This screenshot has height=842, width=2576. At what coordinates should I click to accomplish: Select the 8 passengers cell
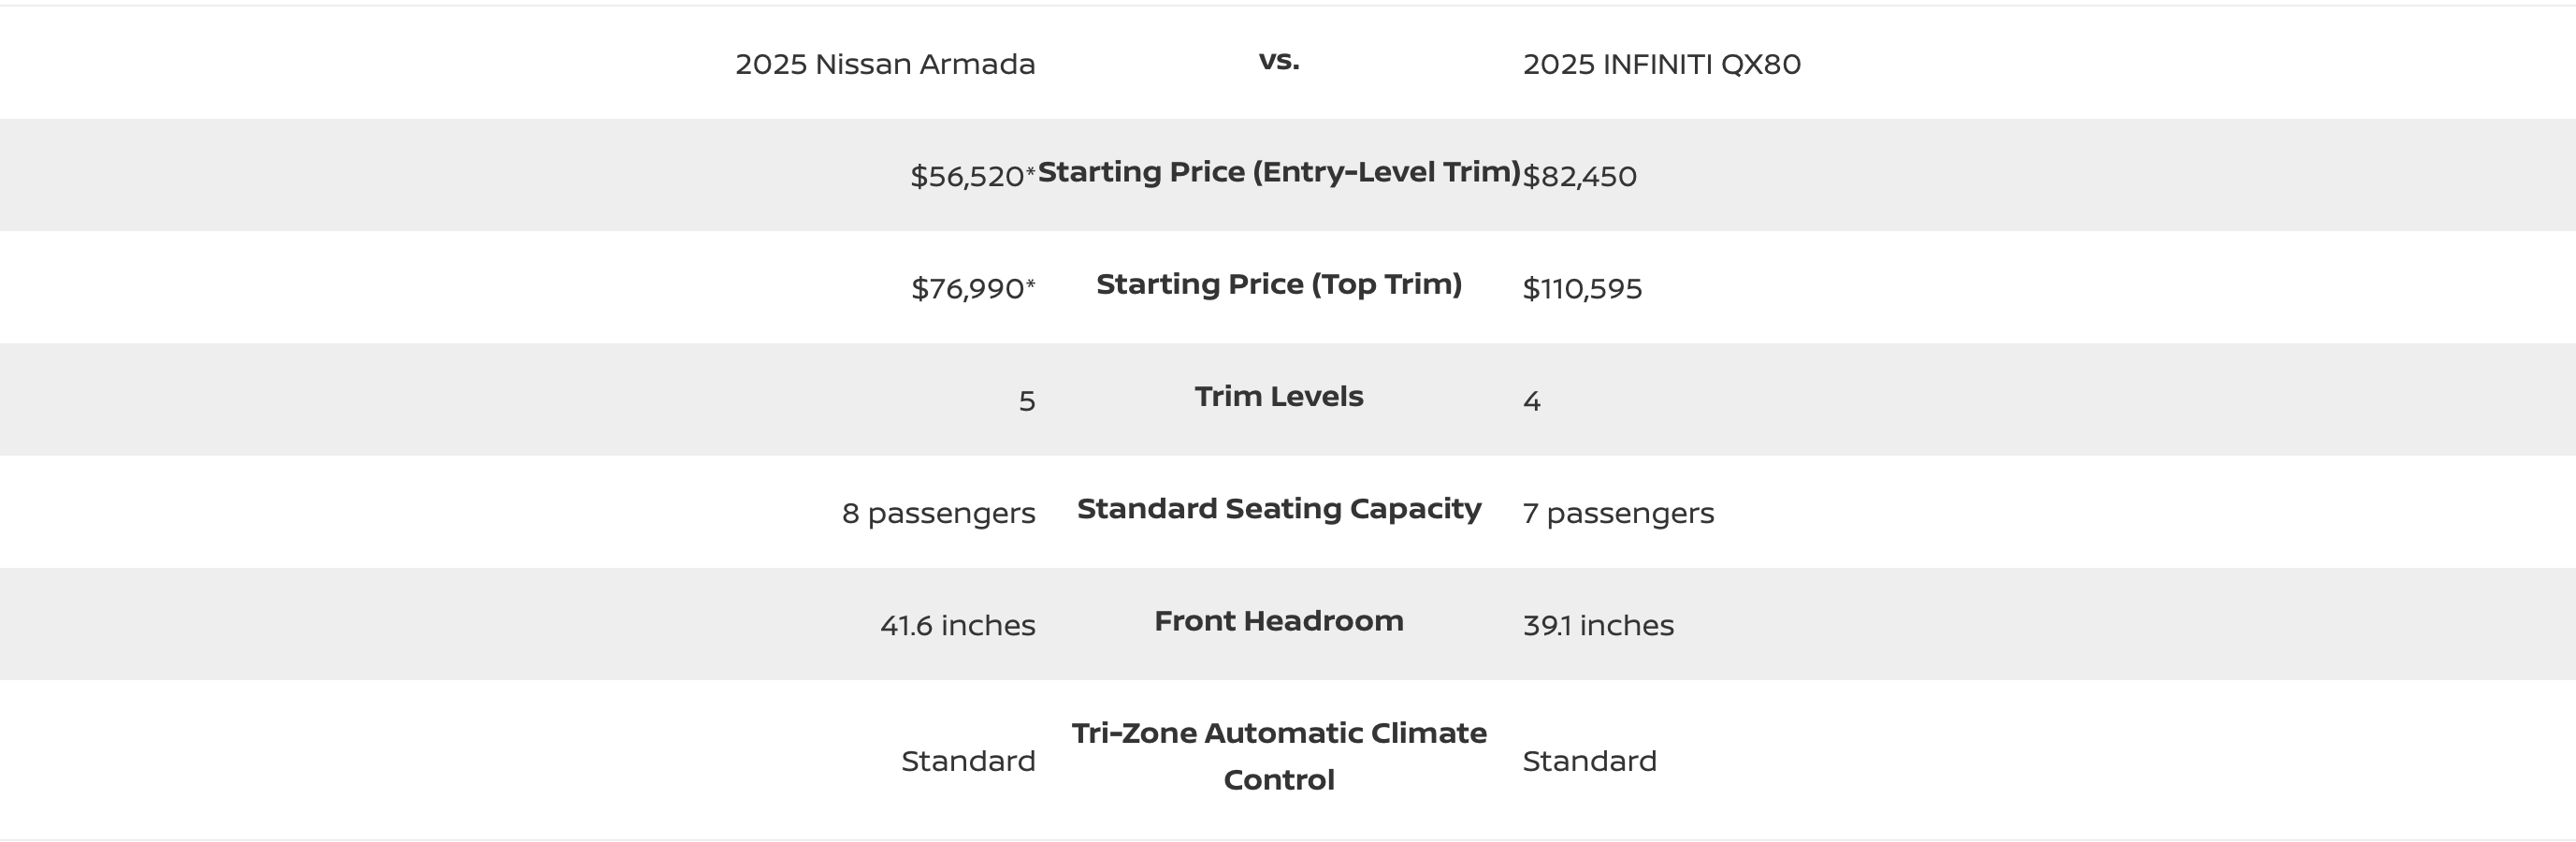click(938, 513)
